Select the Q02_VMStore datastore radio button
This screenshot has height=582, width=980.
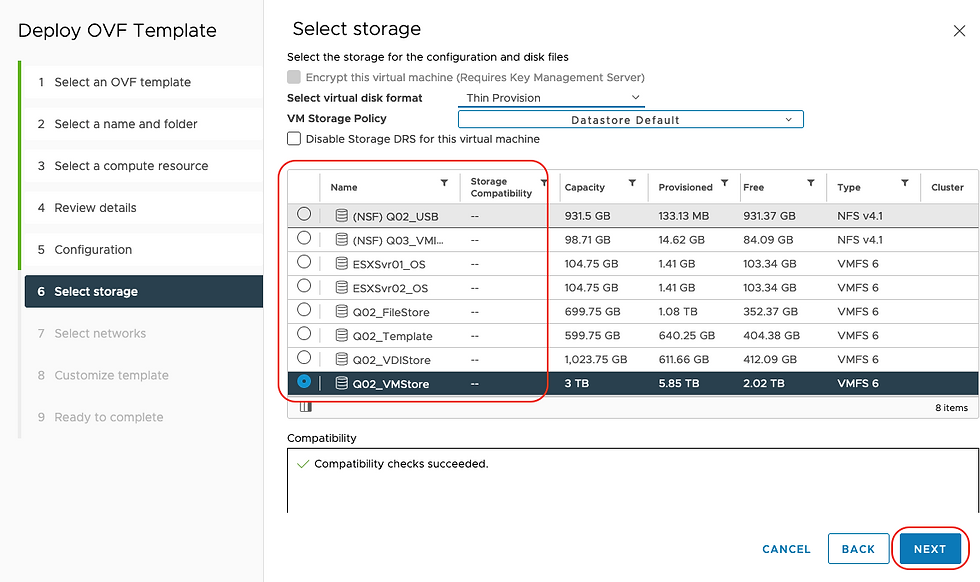tap(304, 381)
